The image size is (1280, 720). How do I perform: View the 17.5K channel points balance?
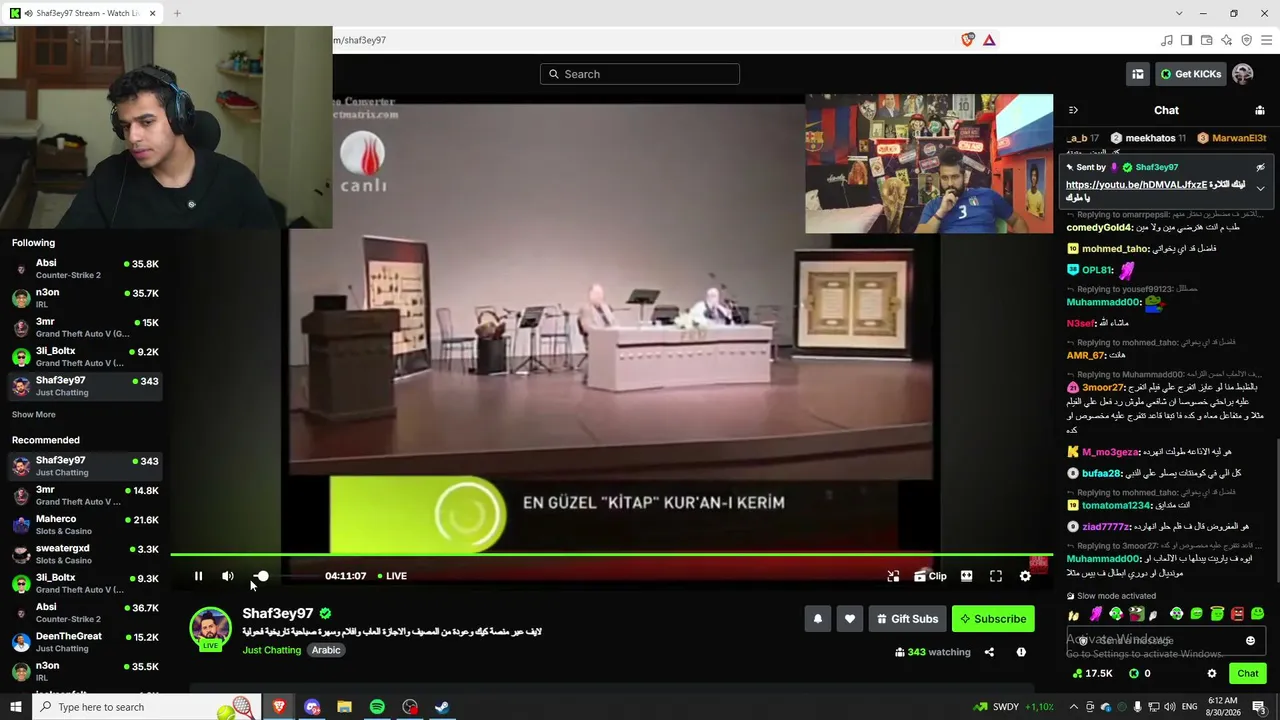click(x=1092, y=674)
